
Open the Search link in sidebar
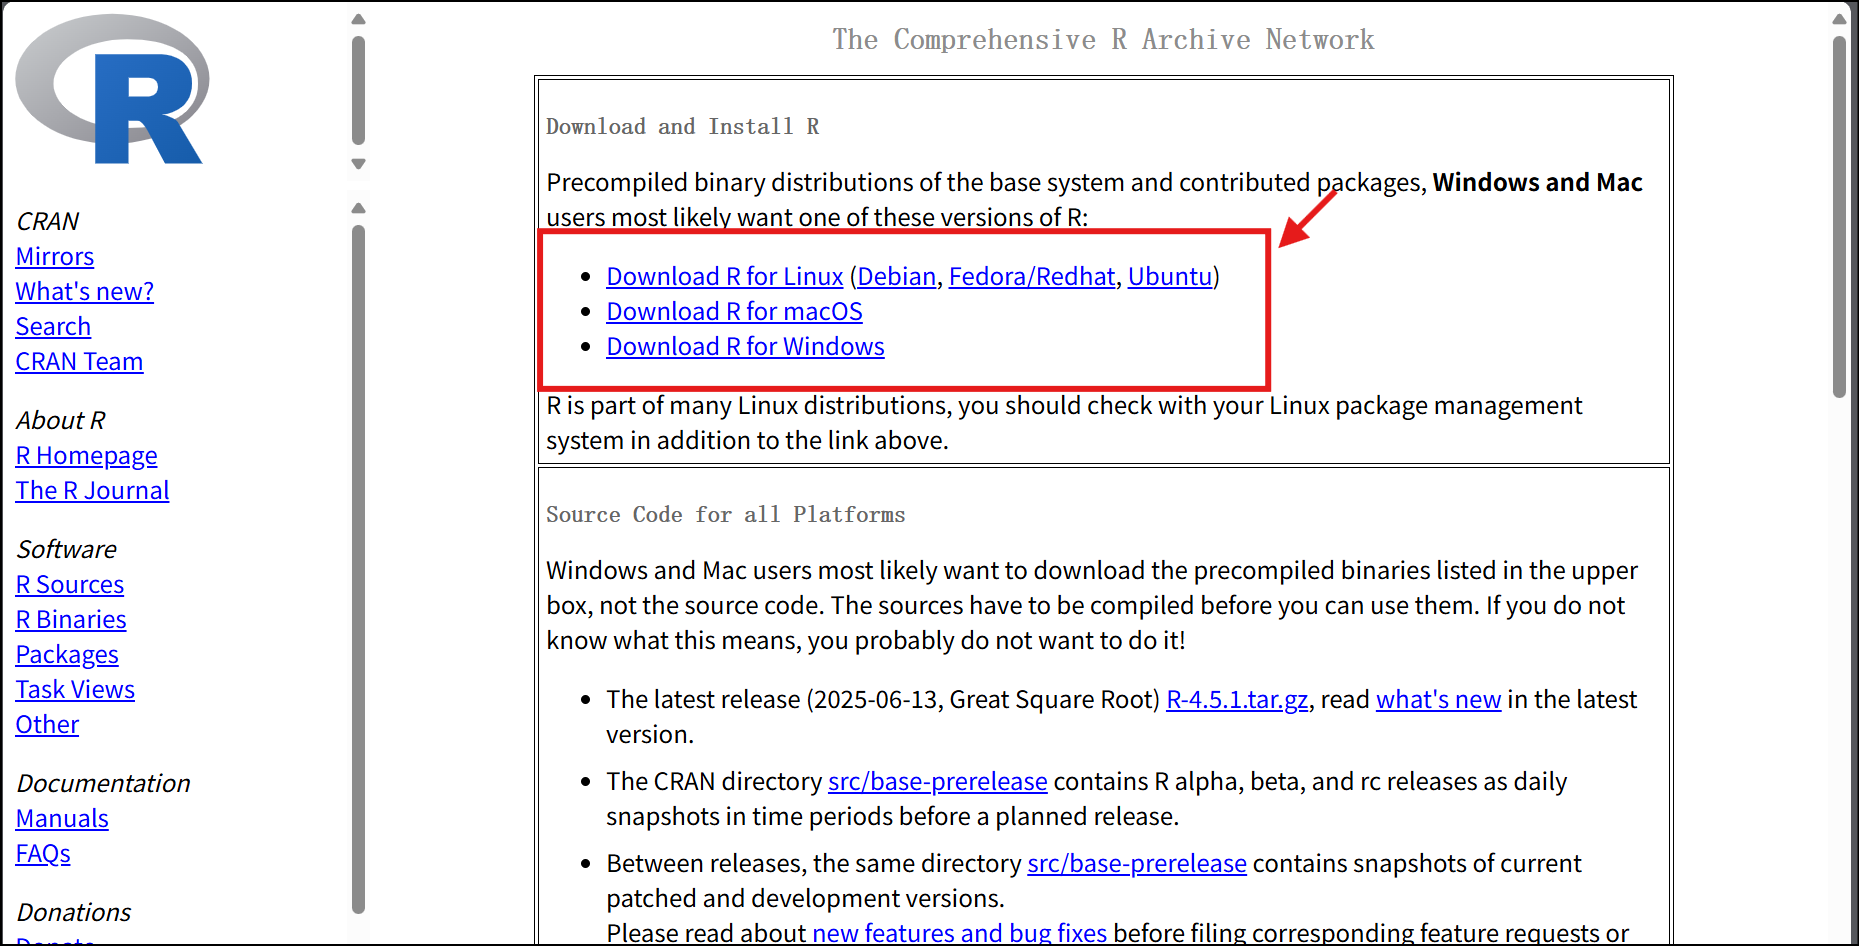pos(53,327)
